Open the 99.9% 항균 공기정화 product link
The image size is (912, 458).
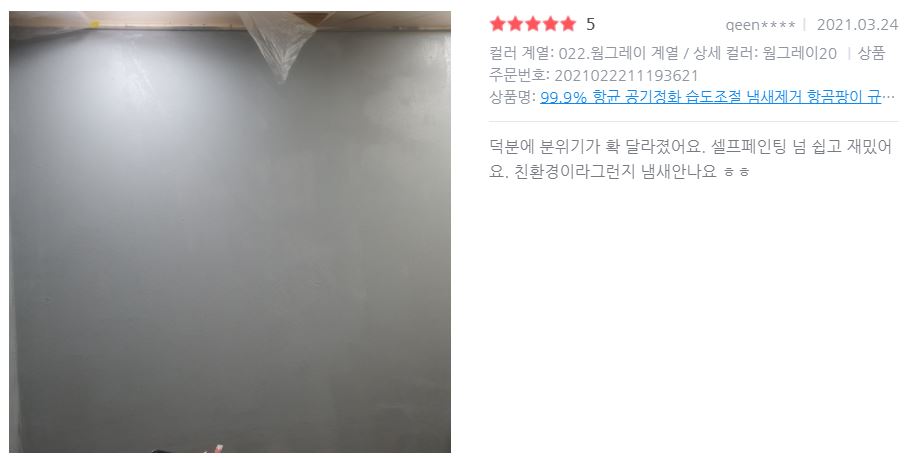coord(710,97)
